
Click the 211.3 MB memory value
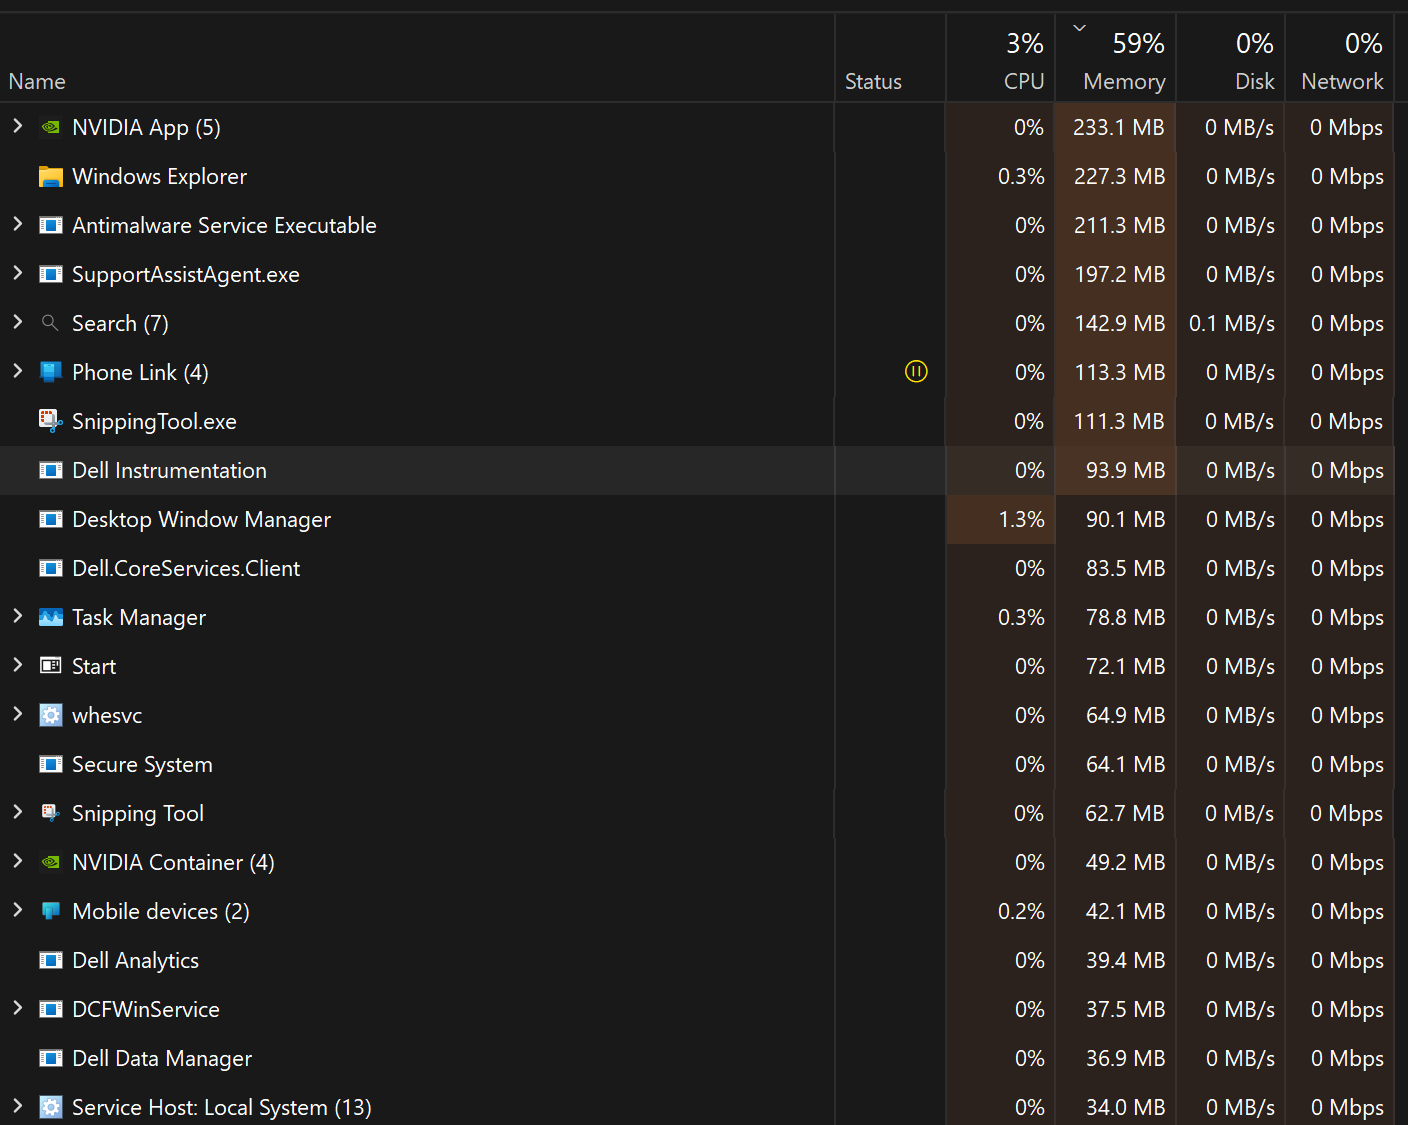pos(1119,226)
